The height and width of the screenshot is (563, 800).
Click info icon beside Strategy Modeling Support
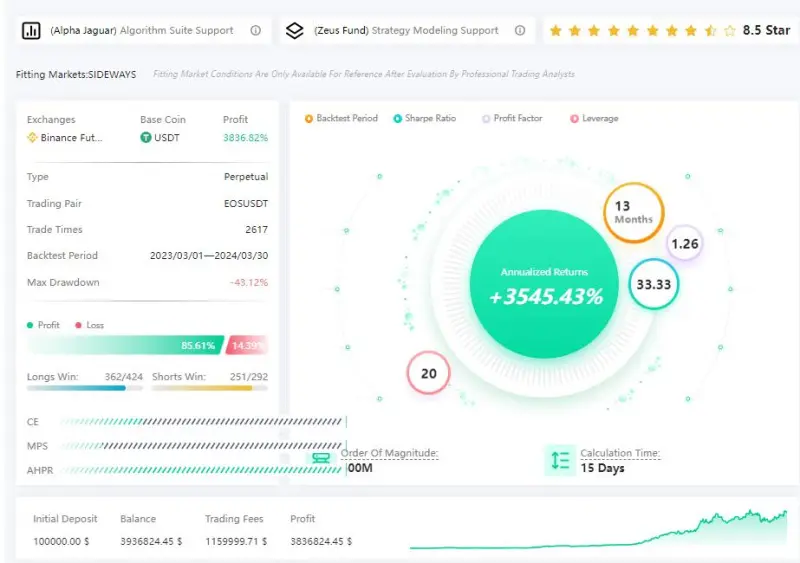(520, 31)
